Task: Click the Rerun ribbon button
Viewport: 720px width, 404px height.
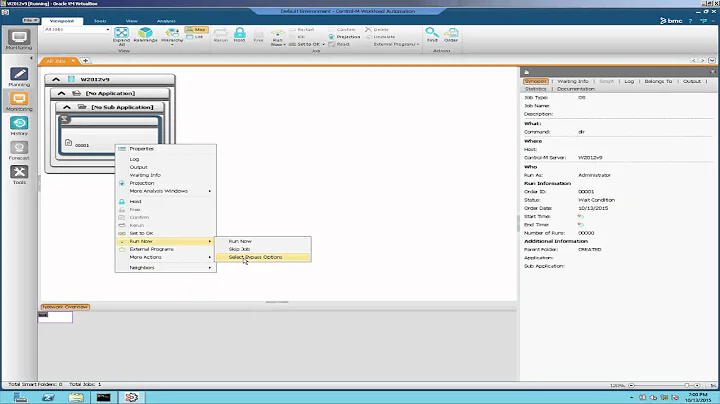Action: coord(221,35)
